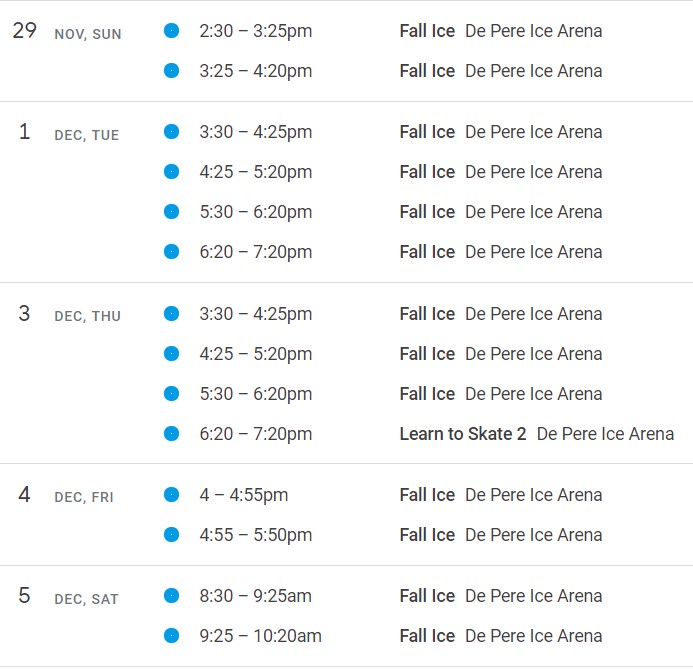This screenshot has height=670, width=693.
Task: Select date 3 Dec, Thu
Action: coord(69,314)
